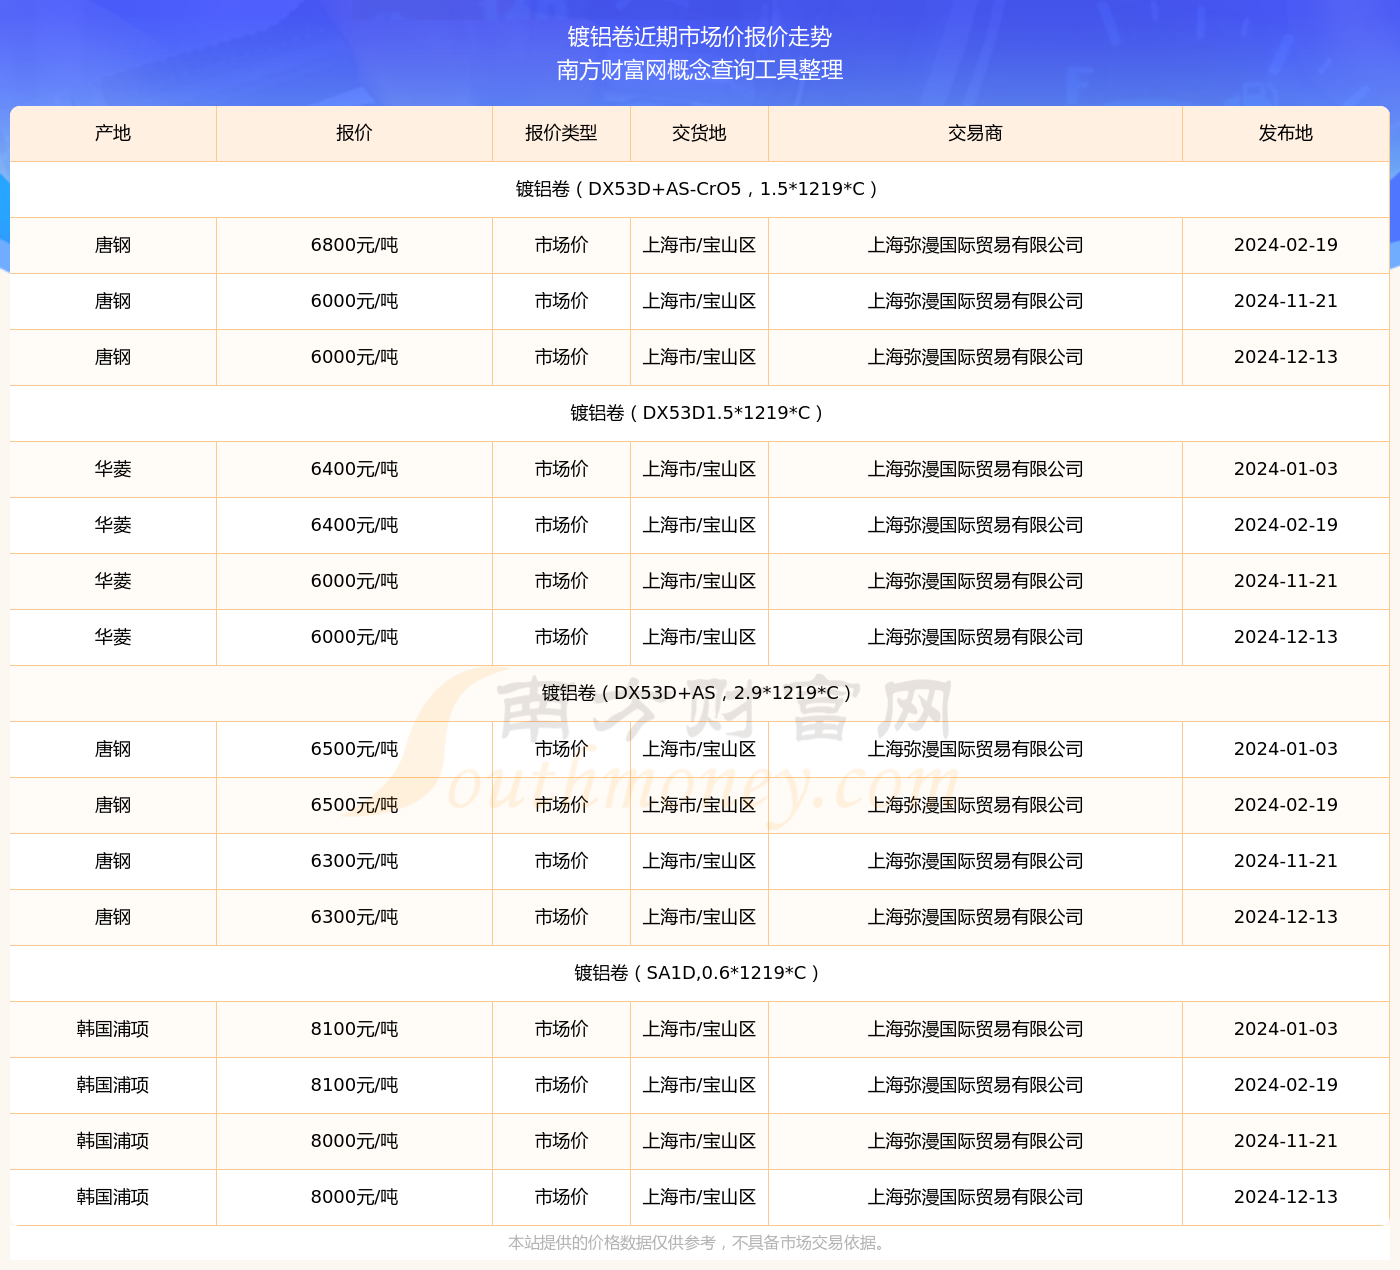Screen dimensions: 1400x1270
Task: Click 唐钢 origin in the 6500元/吨 2024-01-03 row
Action: tap(113, 749)
